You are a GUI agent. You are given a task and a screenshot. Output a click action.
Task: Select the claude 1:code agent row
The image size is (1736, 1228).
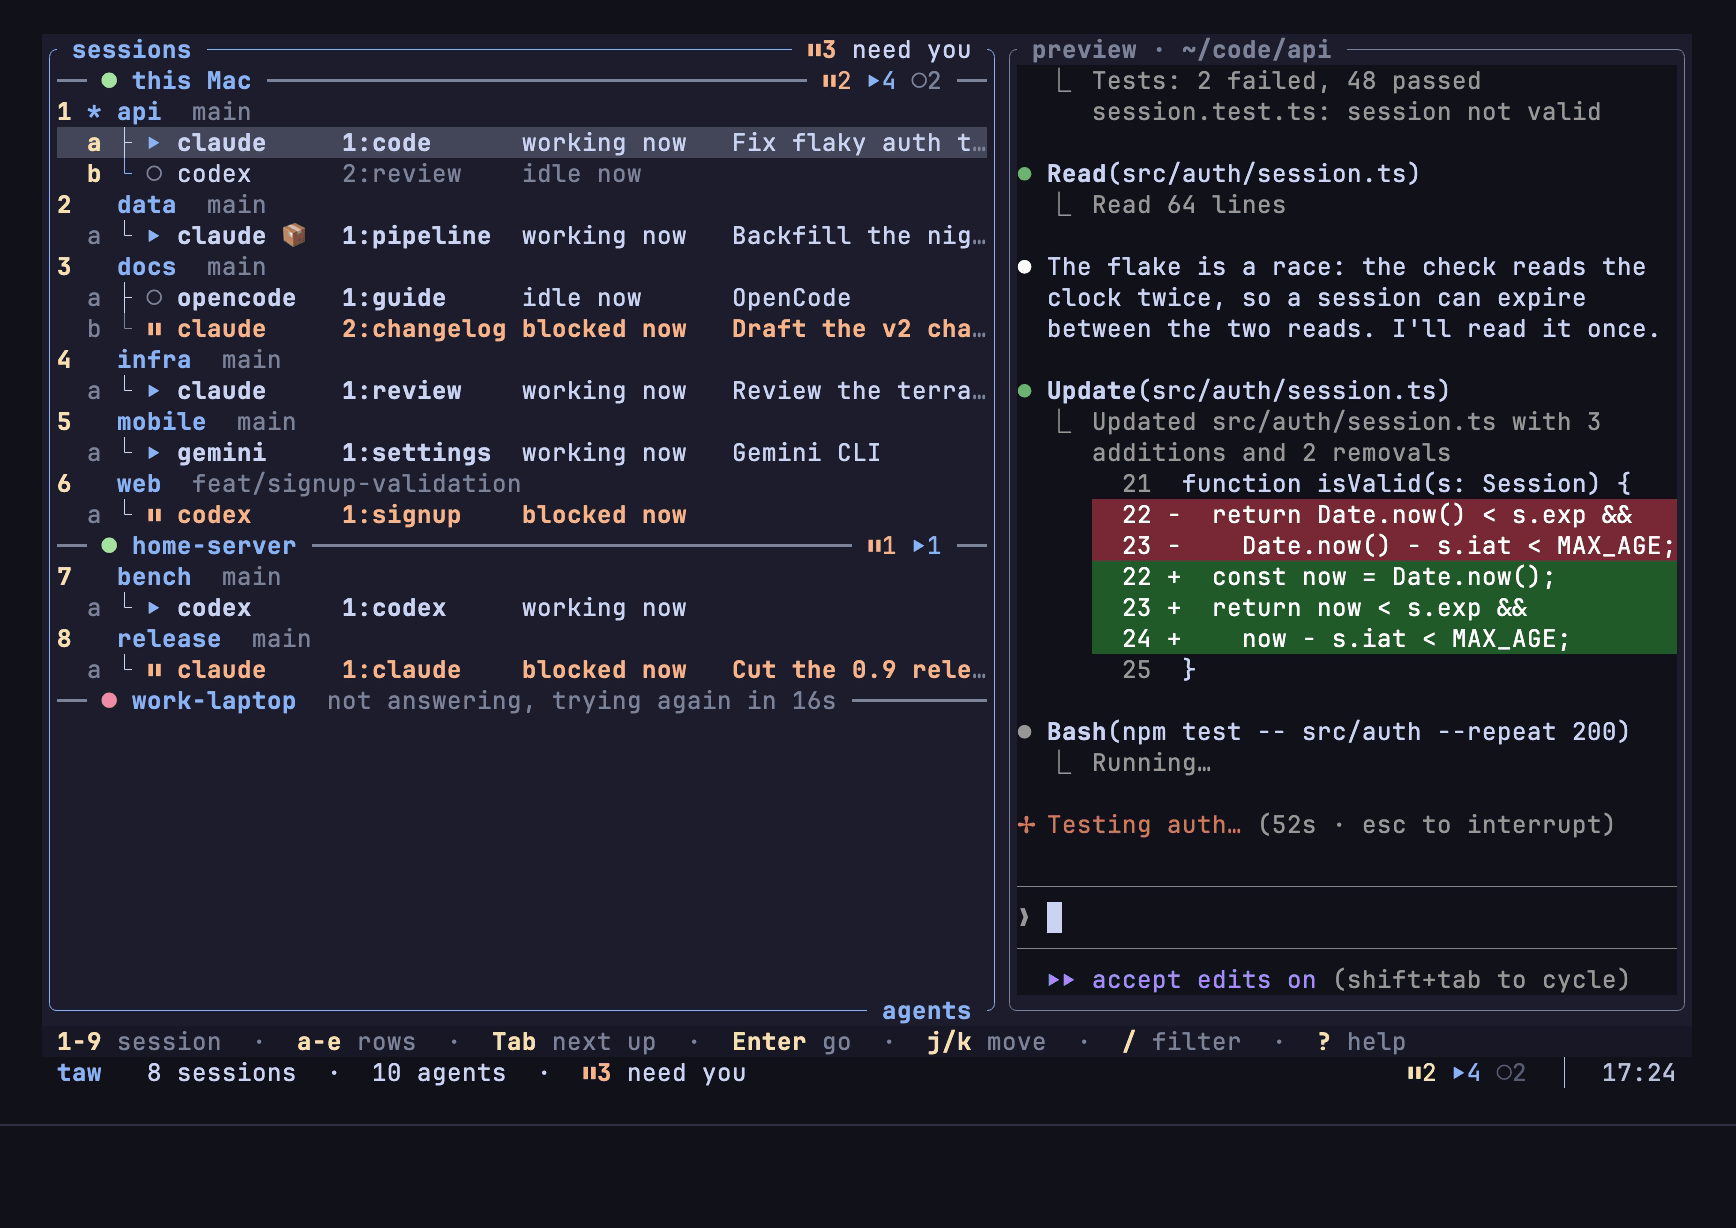(522, 143)
